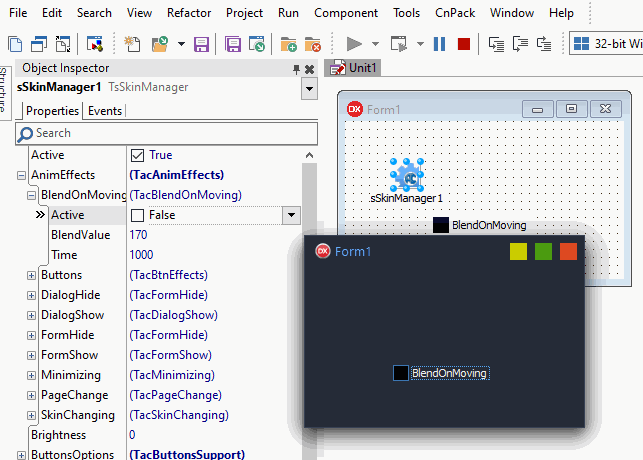The width and height of the screenshot is (643, 460).
Task: Click the Trace Into icon
Action: point(496,44)
